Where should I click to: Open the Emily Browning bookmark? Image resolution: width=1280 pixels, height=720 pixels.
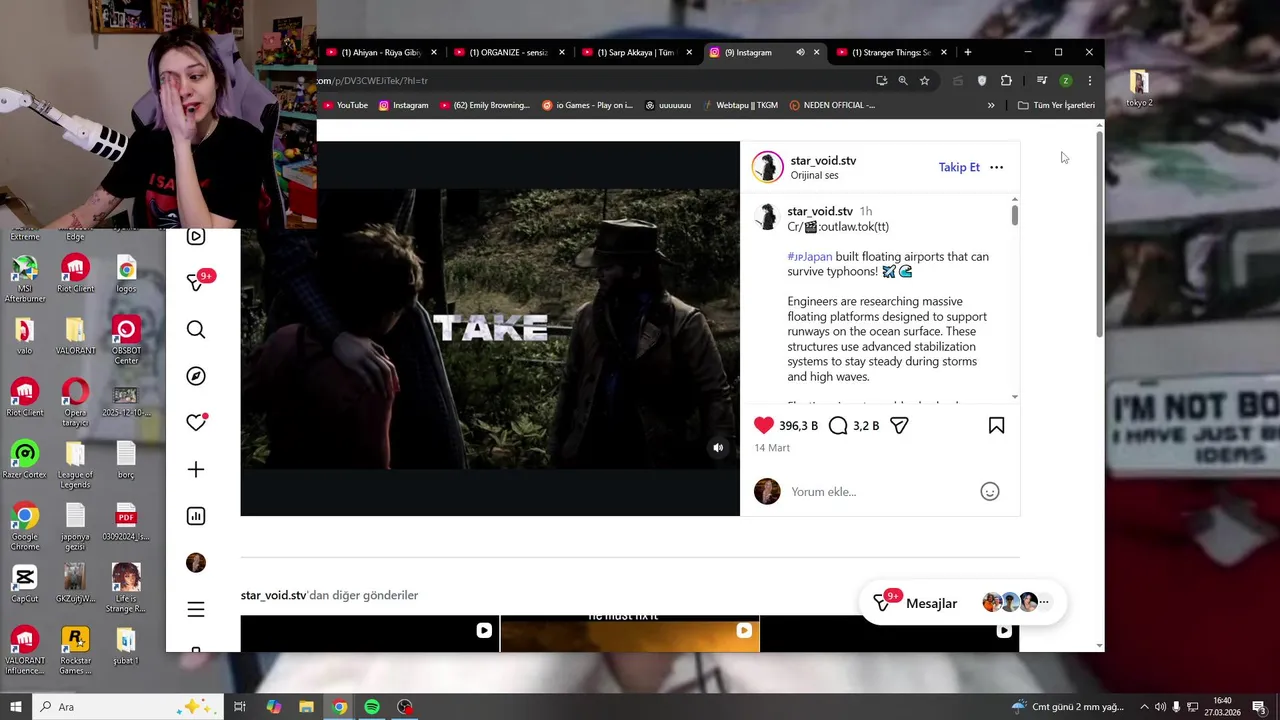click(484, 105)
